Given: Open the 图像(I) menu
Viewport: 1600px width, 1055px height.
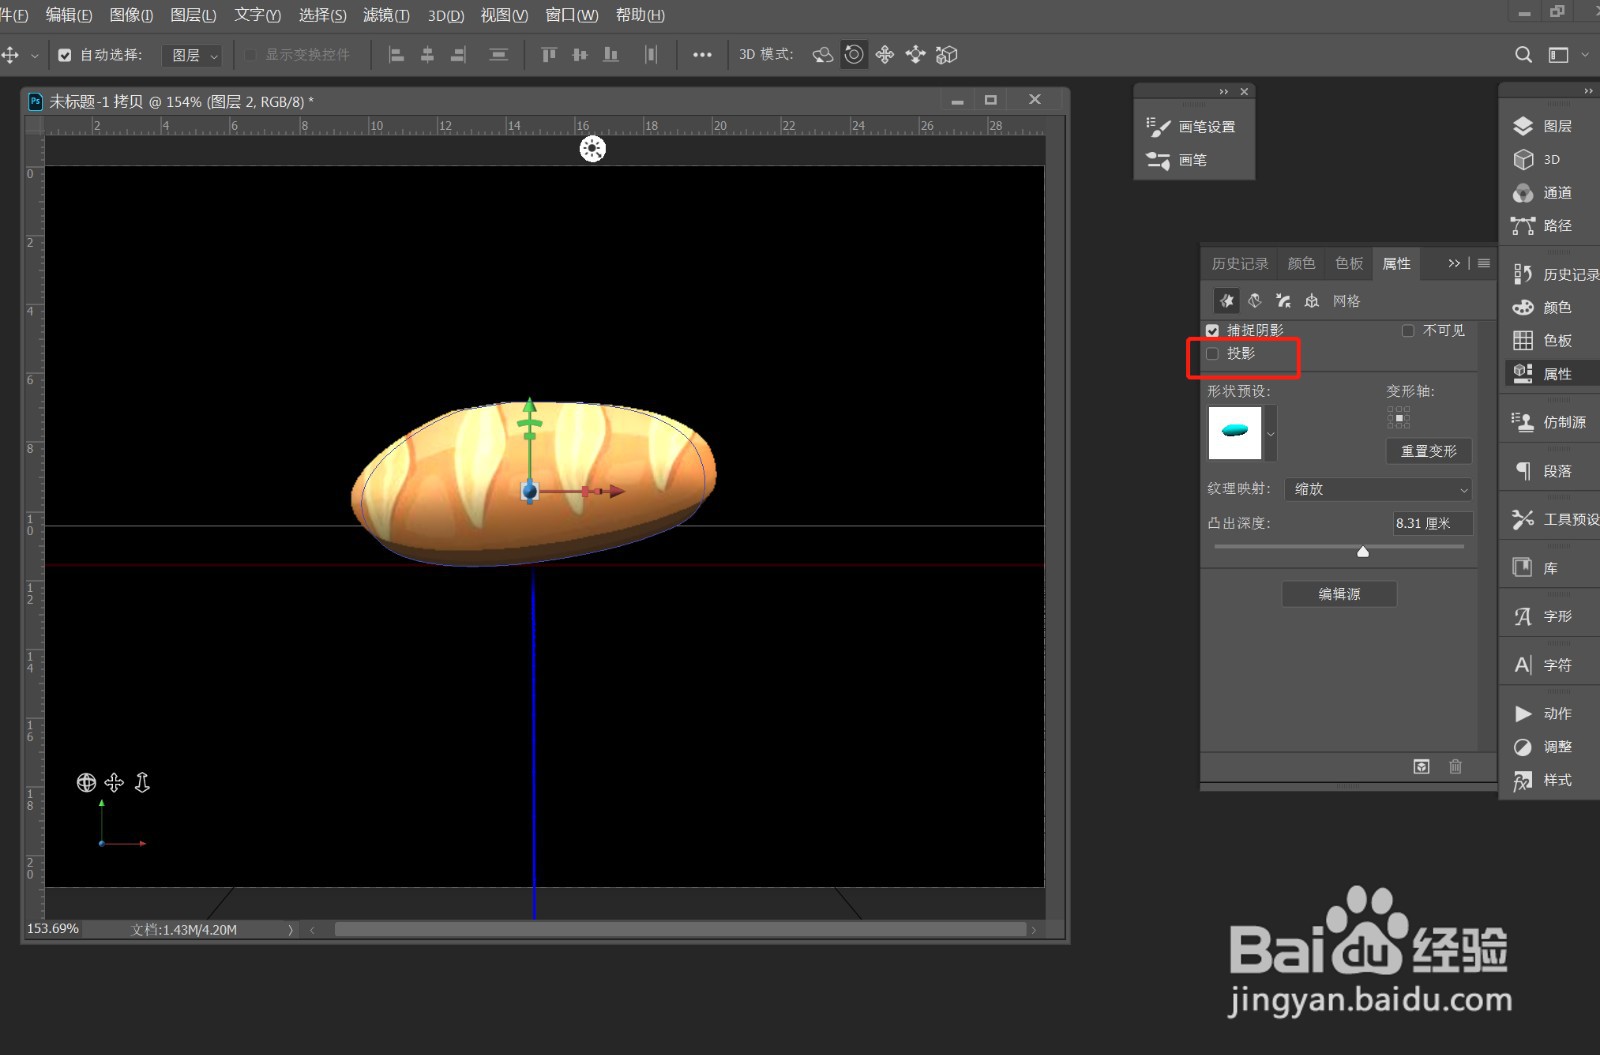Looking at the screenshot, I should pyautogui.click(x=131, y=15).
